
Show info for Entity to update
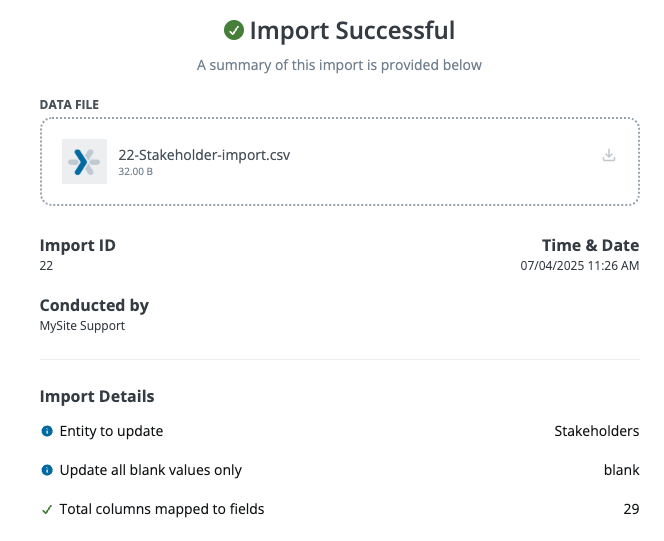(47, 431)
